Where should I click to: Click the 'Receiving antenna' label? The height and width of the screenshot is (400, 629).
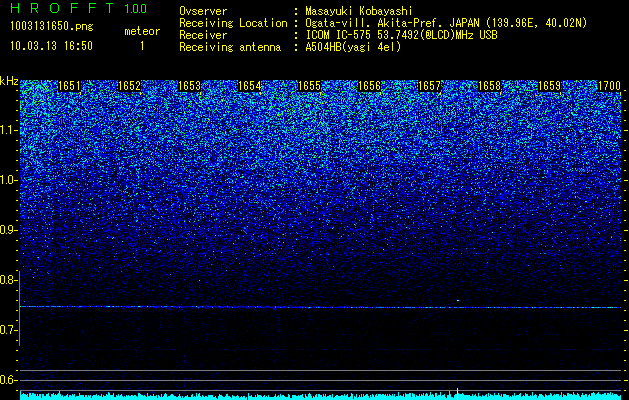click(x=230, y=47)
